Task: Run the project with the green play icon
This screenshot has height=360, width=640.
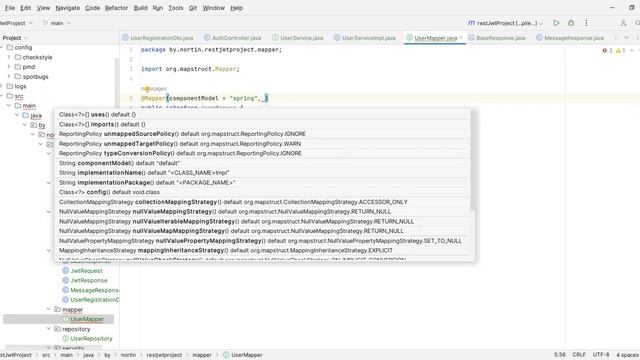Action: tap(556, 23)
